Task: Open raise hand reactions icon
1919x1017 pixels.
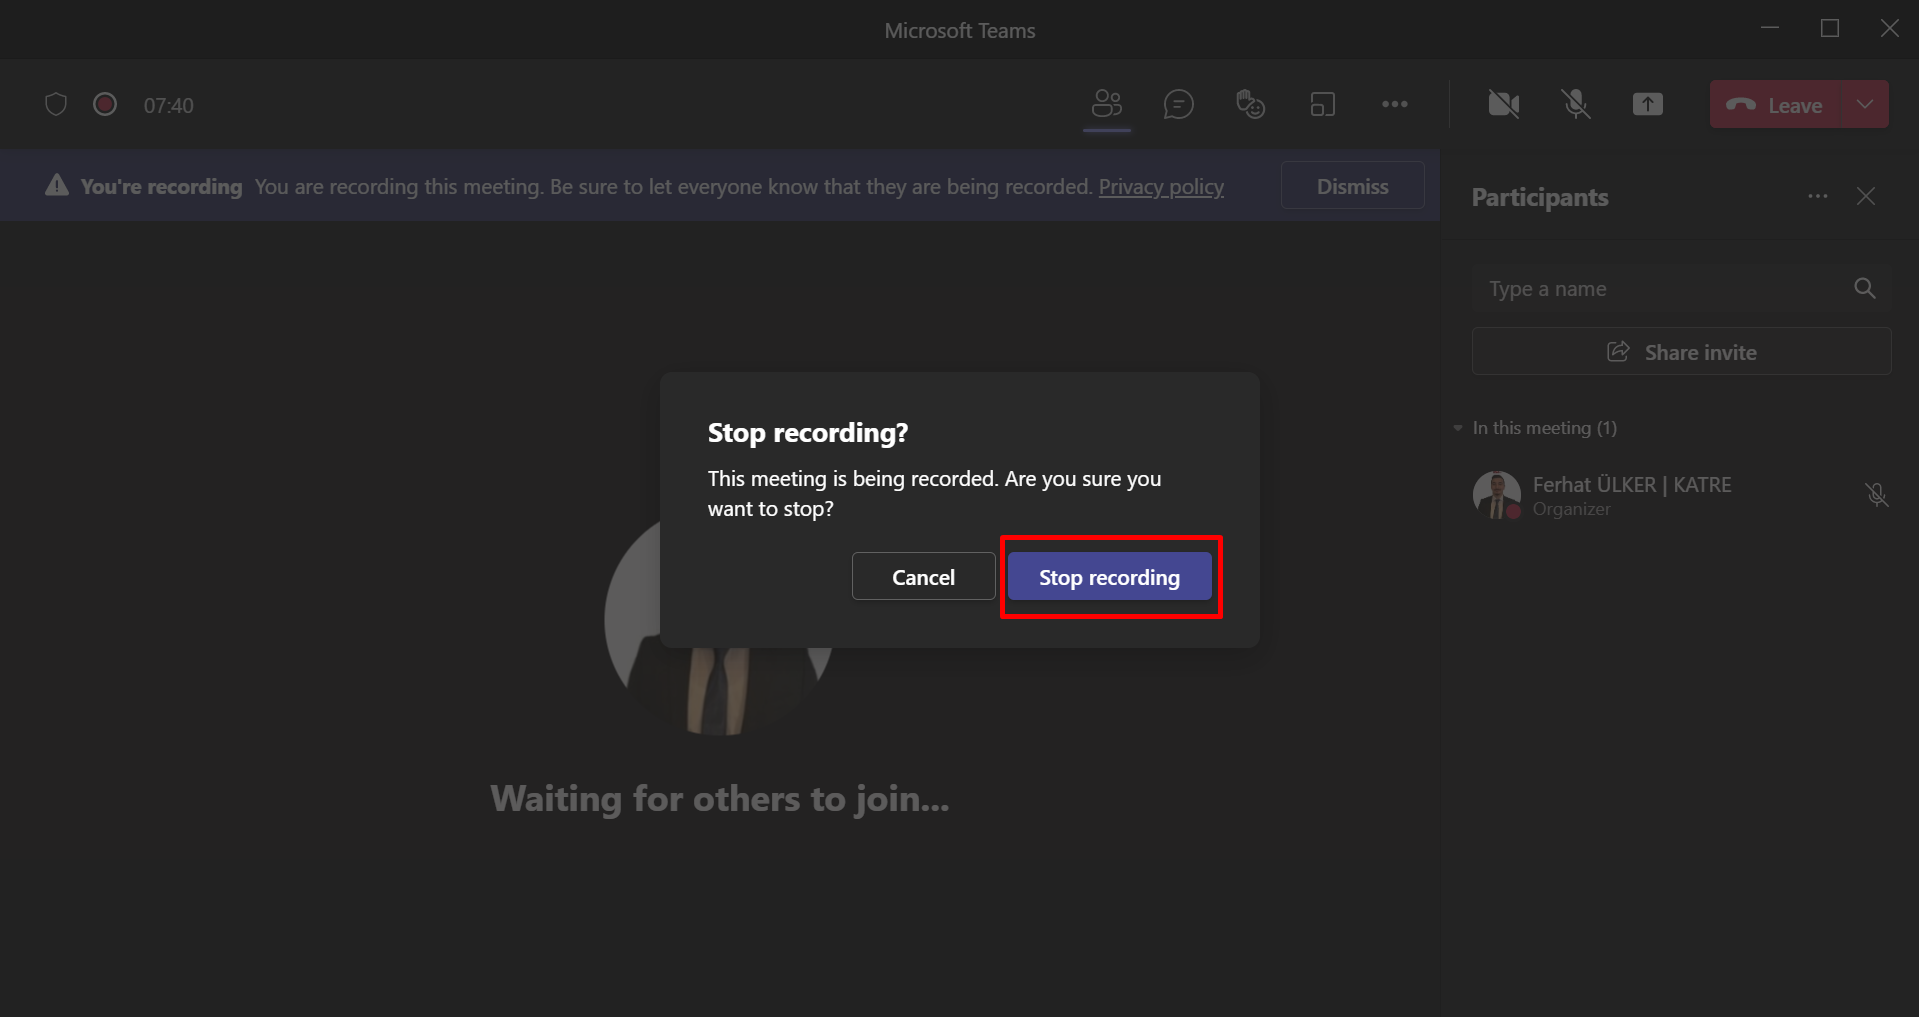Action: (x=1250, y=104)
